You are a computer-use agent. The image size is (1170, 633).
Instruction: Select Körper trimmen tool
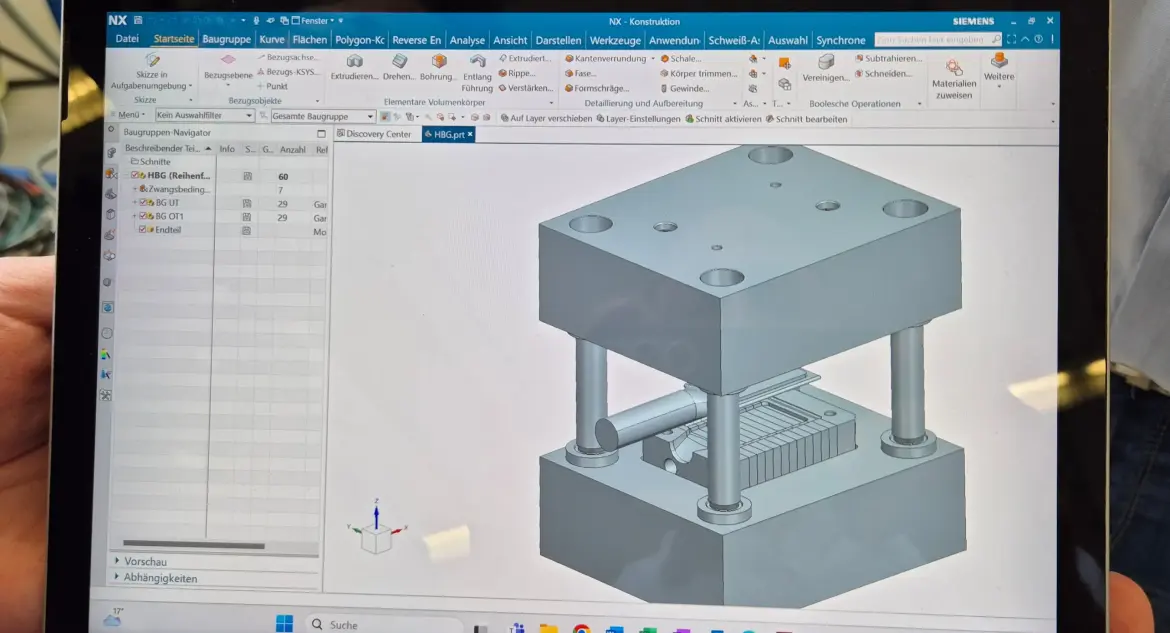(698, 73)
